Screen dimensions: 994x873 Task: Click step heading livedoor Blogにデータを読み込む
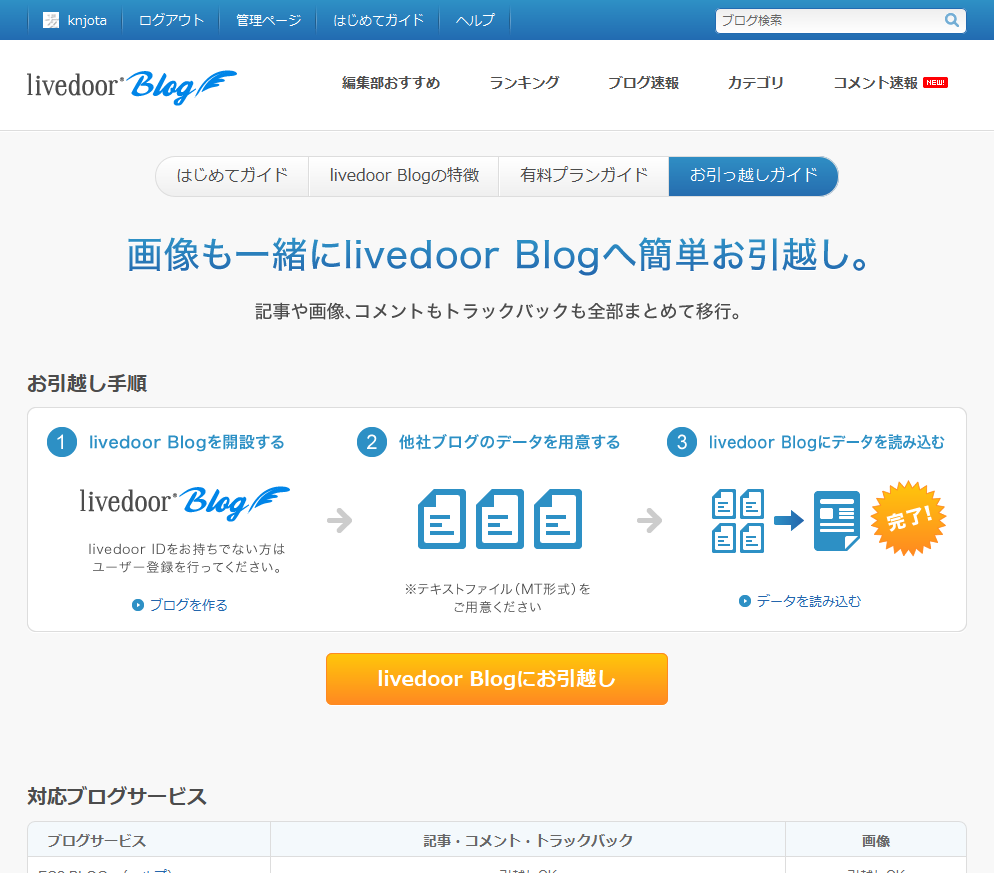click(827, 442)
